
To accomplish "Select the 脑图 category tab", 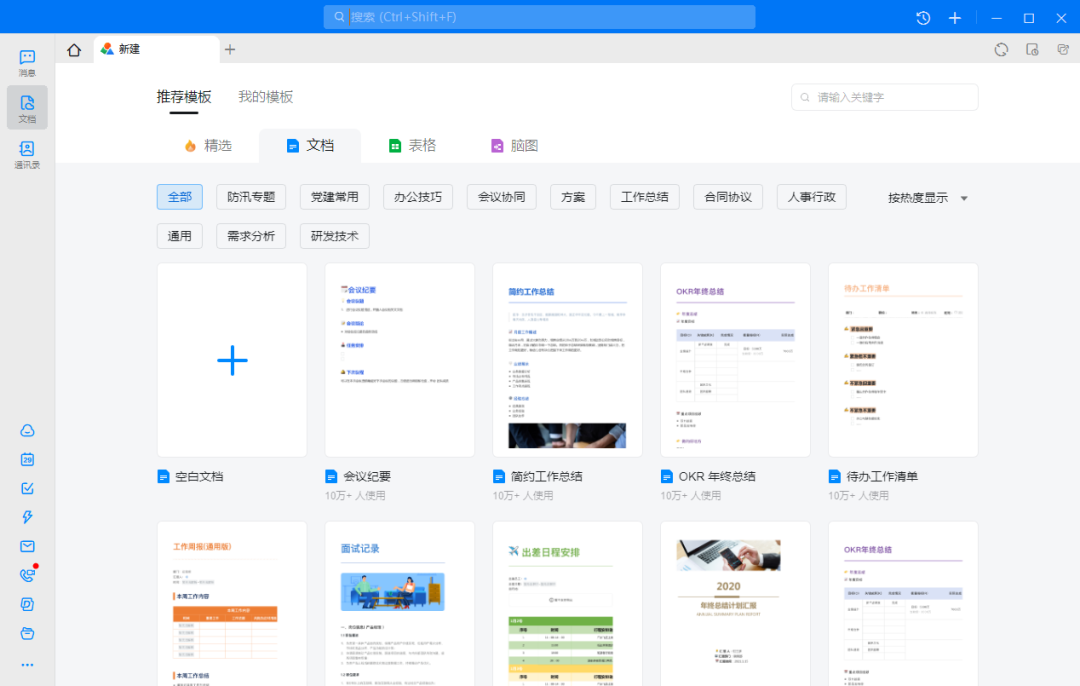I will (514, 145).
